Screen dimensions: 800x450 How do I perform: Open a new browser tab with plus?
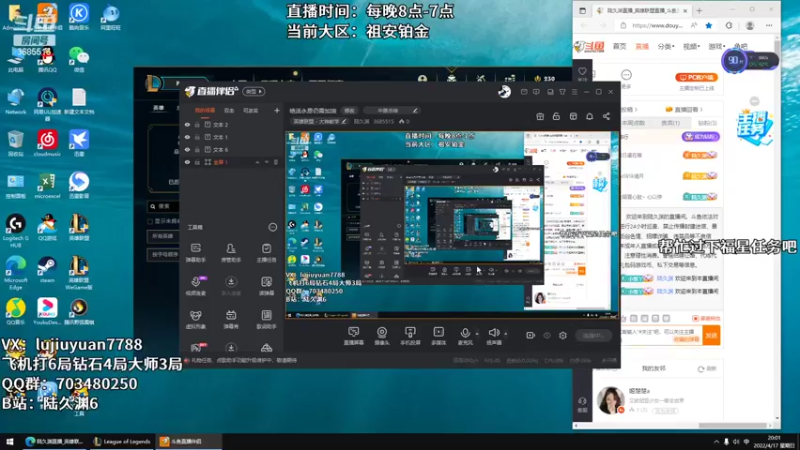[x=699, y=10]
